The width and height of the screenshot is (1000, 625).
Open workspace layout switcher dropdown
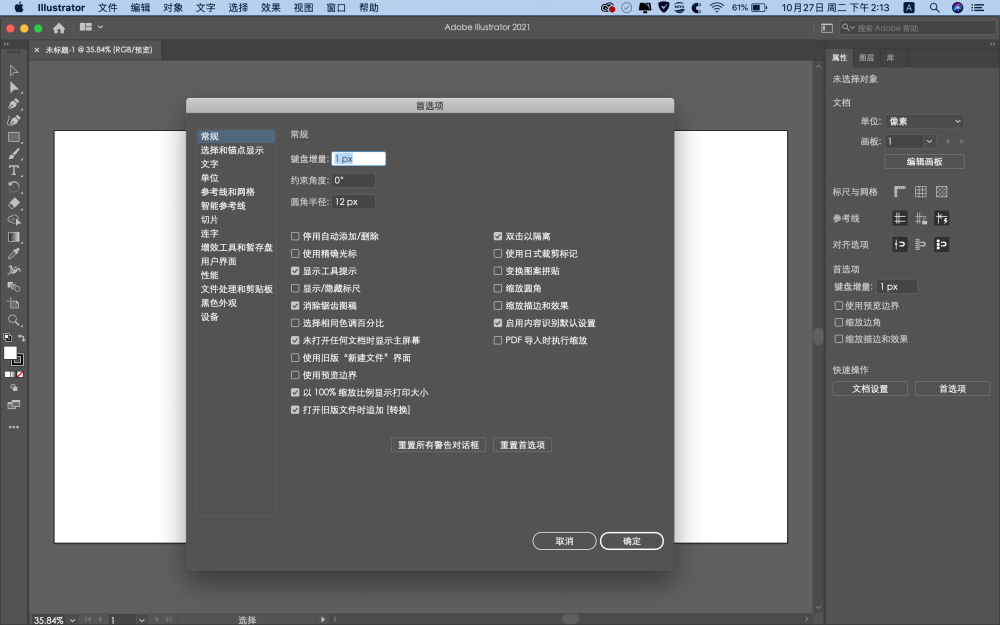pos(91,27)
